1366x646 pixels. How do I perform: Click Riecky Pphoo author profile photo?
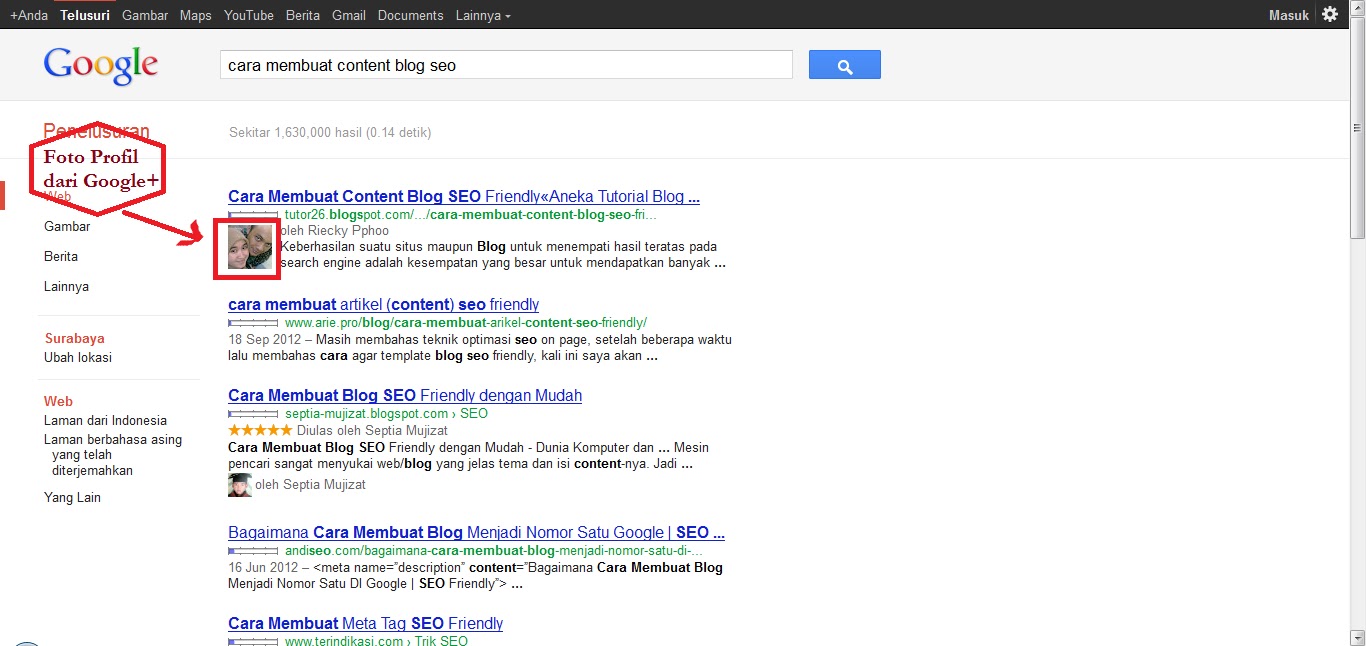250,247
